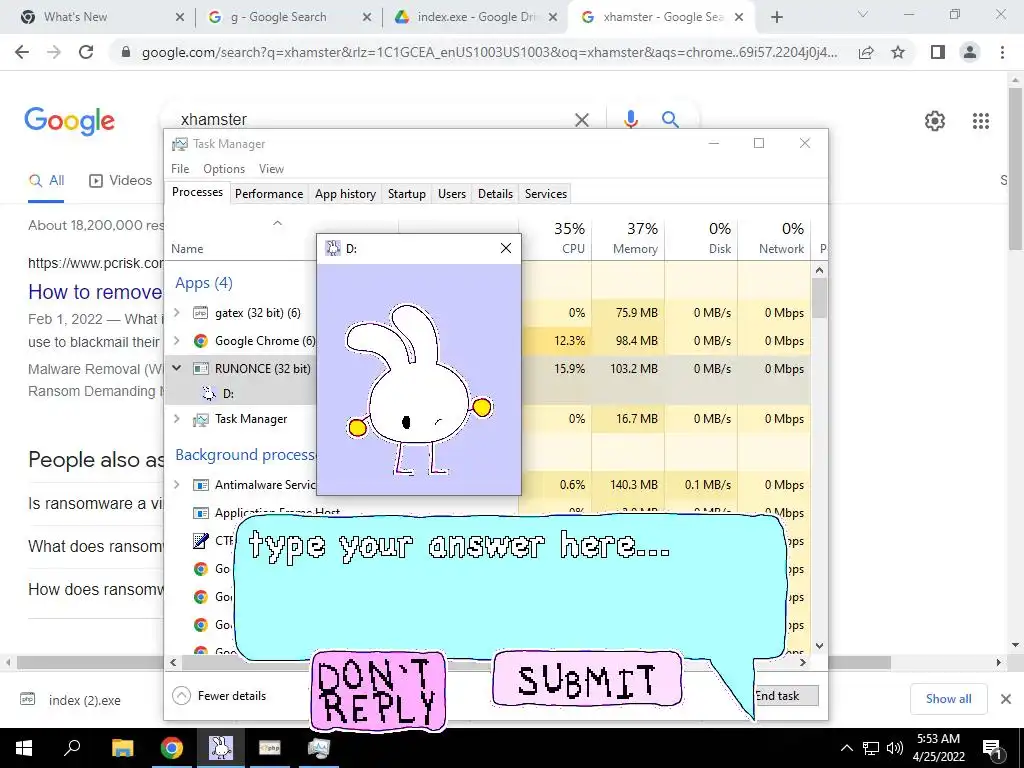Screen dimensions: 1024x768
Task: Click Show all downloads
Action: pos(948,699)
